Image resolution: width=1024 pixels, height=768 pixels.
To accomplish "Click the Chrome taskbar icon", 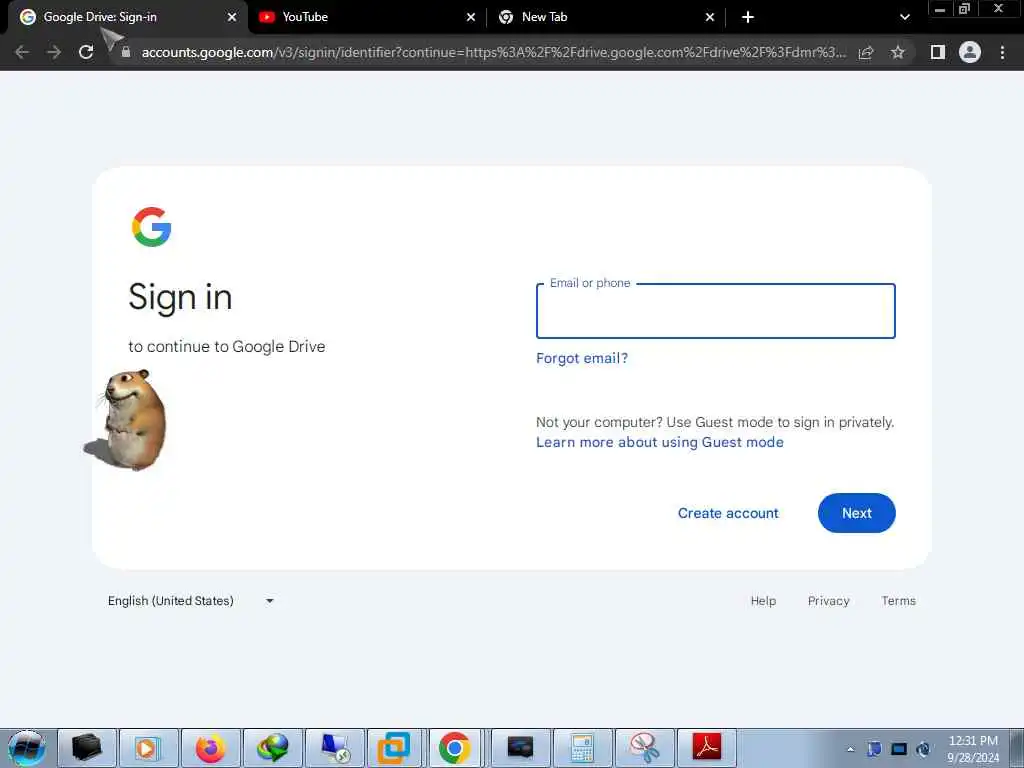I will point(455,748).
